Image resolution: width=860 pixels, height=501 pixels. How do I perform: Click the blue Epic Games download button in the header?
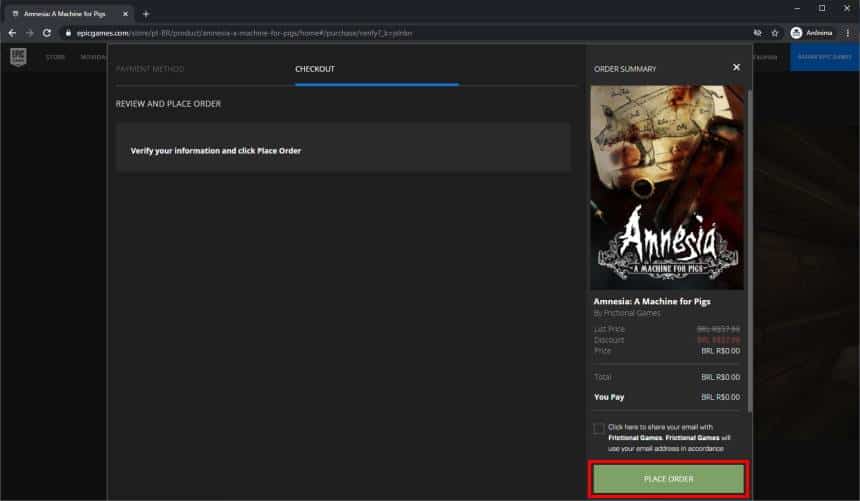824,57
